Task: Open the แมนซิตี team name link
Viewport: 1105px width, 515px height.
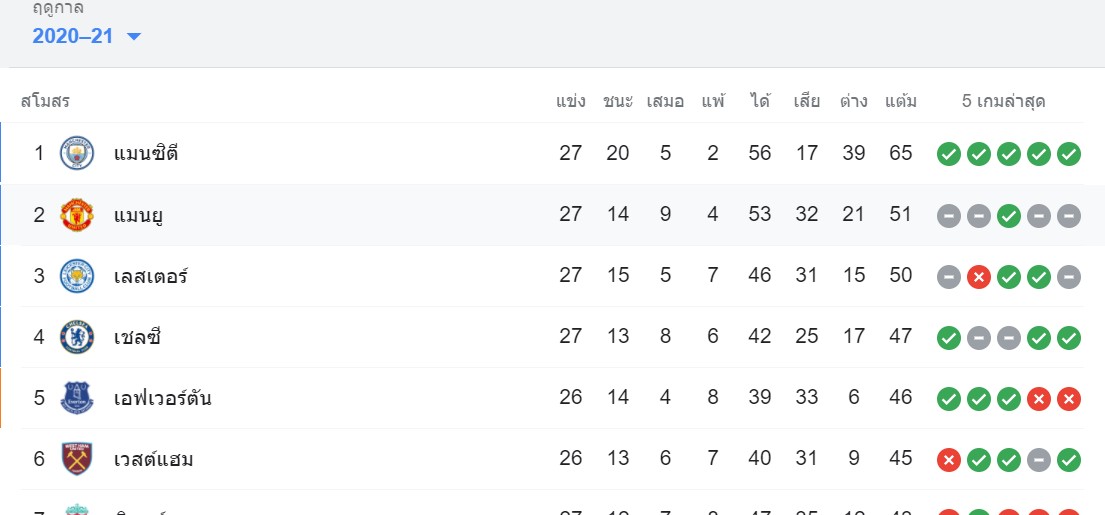Action: [146, 153]
